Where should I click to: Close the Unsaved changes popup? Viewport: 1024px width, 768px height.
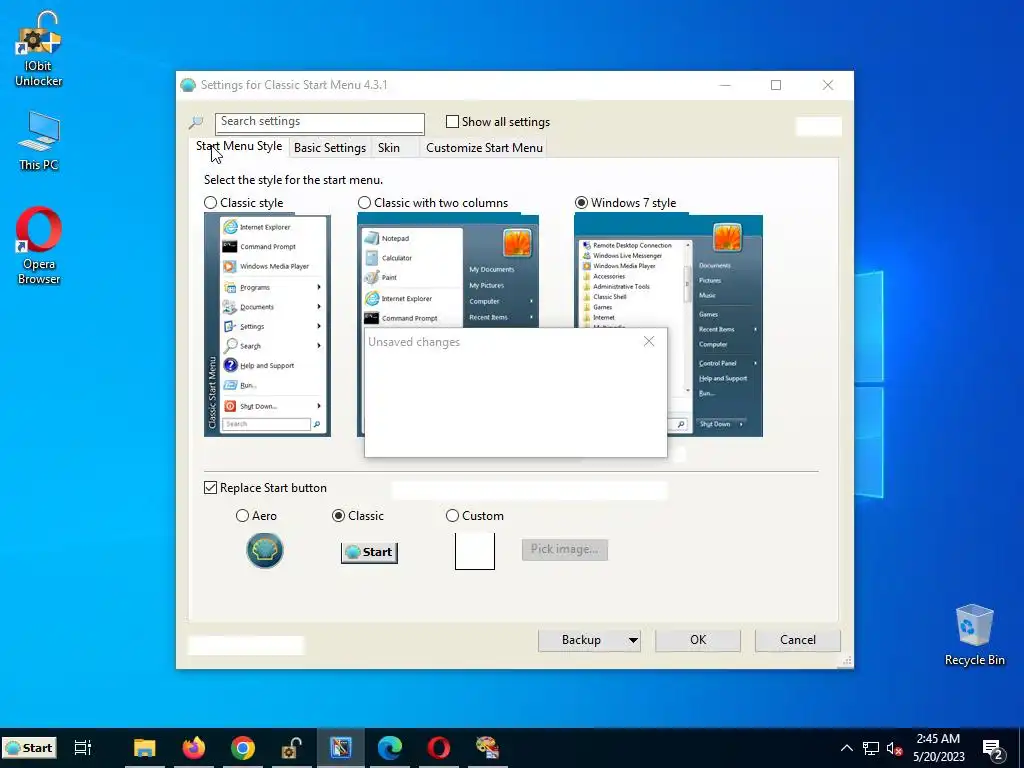648,342
